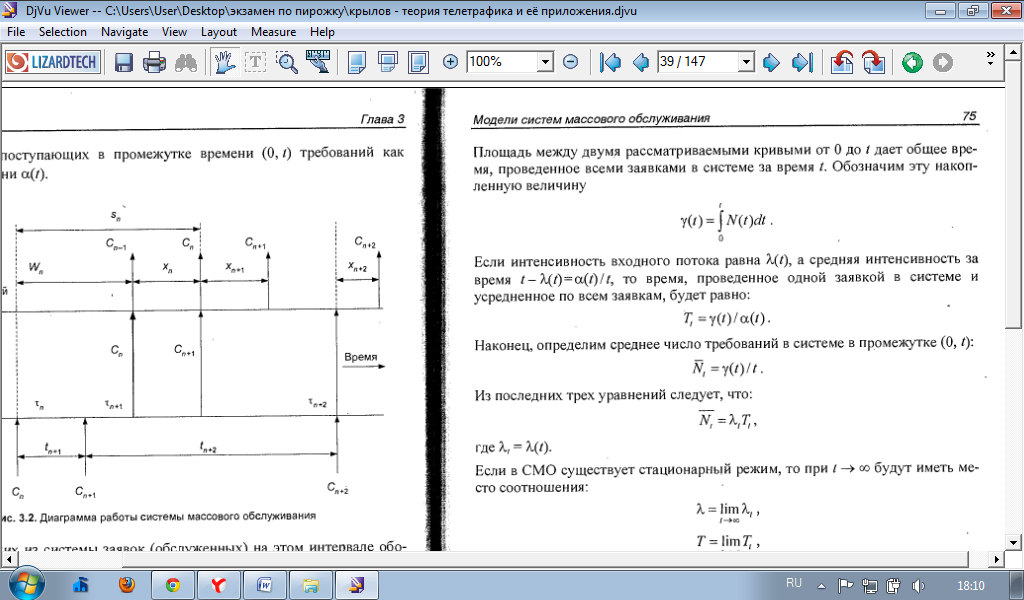The width and height of the screenshot is (1024, 600).
Task: Click 'Модели систем массового обслуживания' header
Action: [591, 119]
